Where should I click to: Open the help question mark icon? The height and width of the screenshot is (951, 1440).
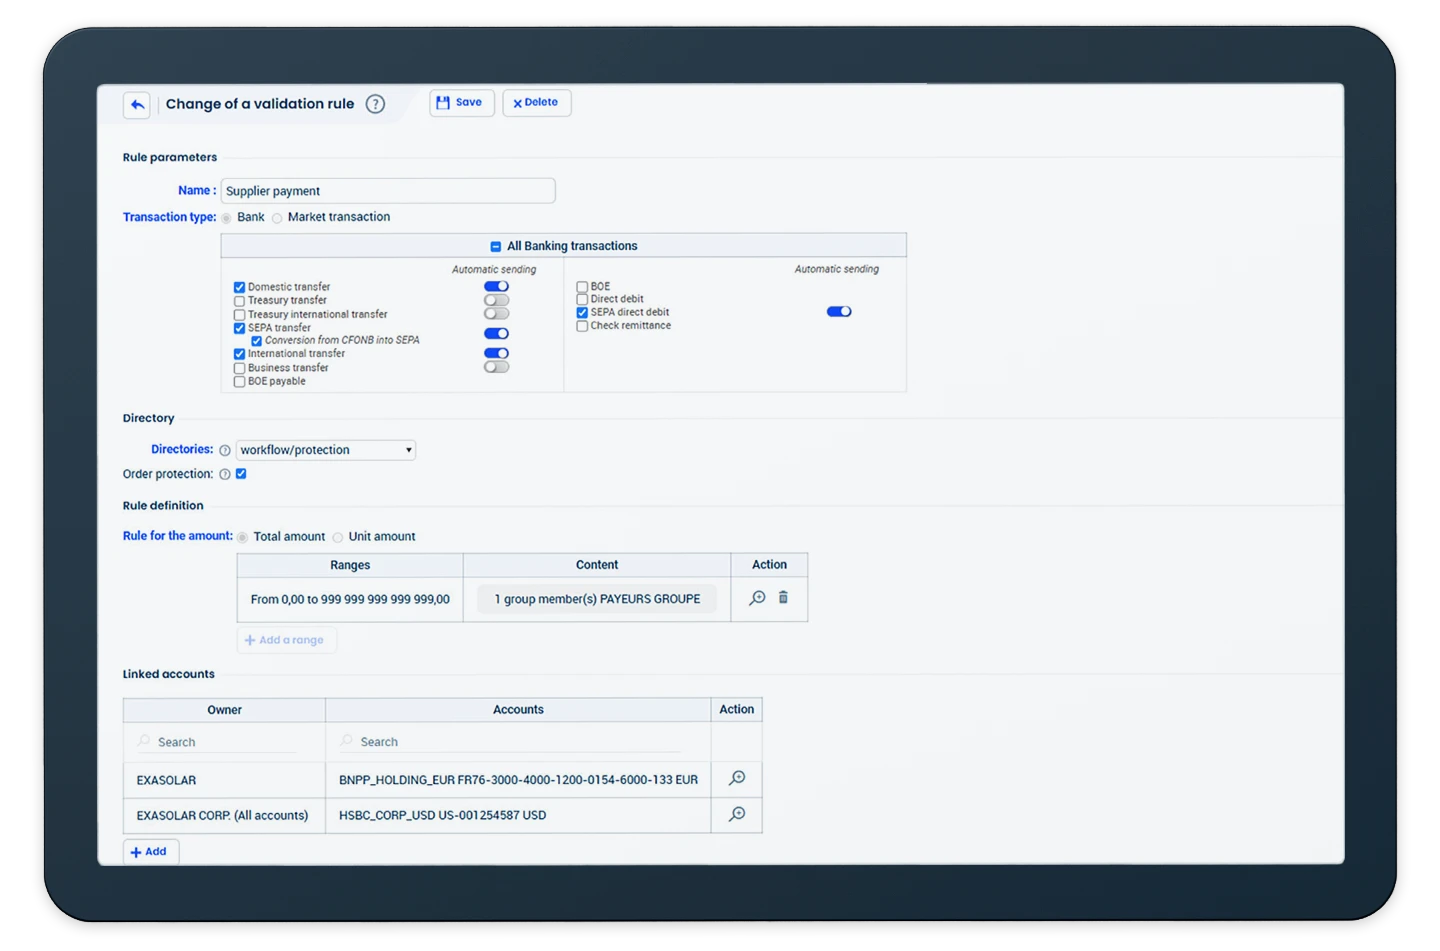pyautogui.click(x=375, y=104)
